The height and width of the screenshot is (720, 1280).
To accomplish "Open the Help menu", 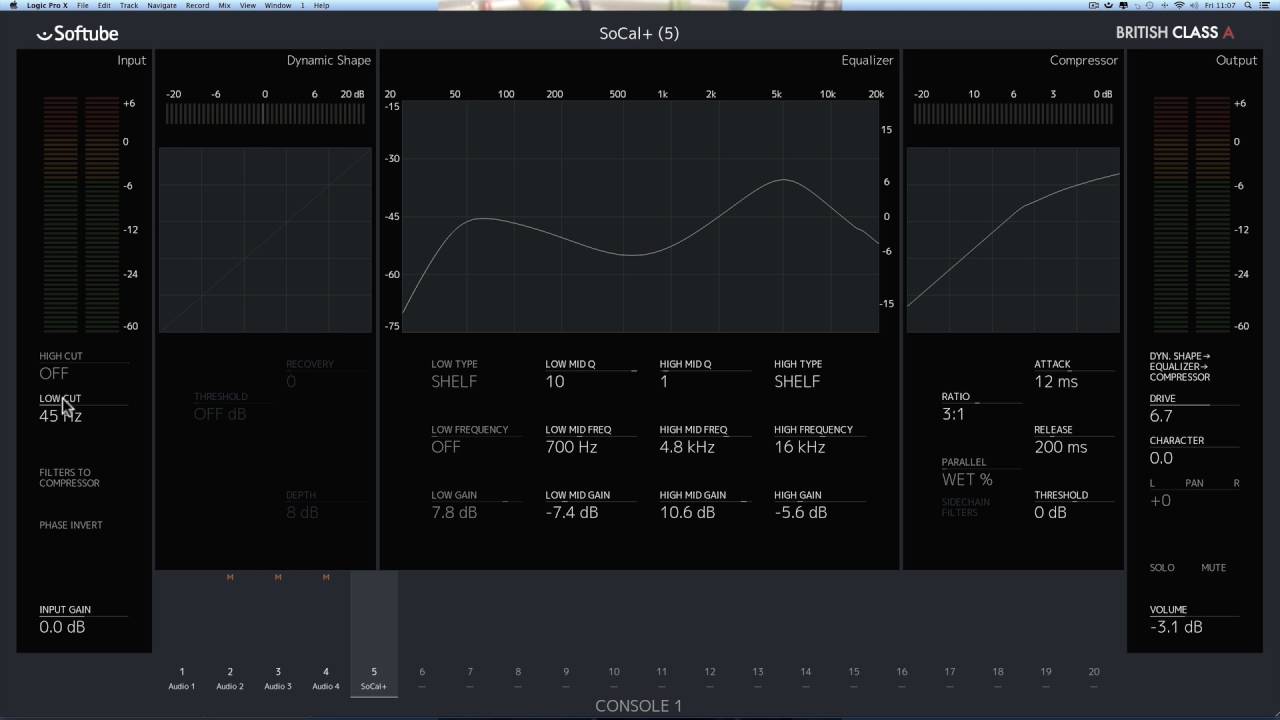I will tap(321, 5).
